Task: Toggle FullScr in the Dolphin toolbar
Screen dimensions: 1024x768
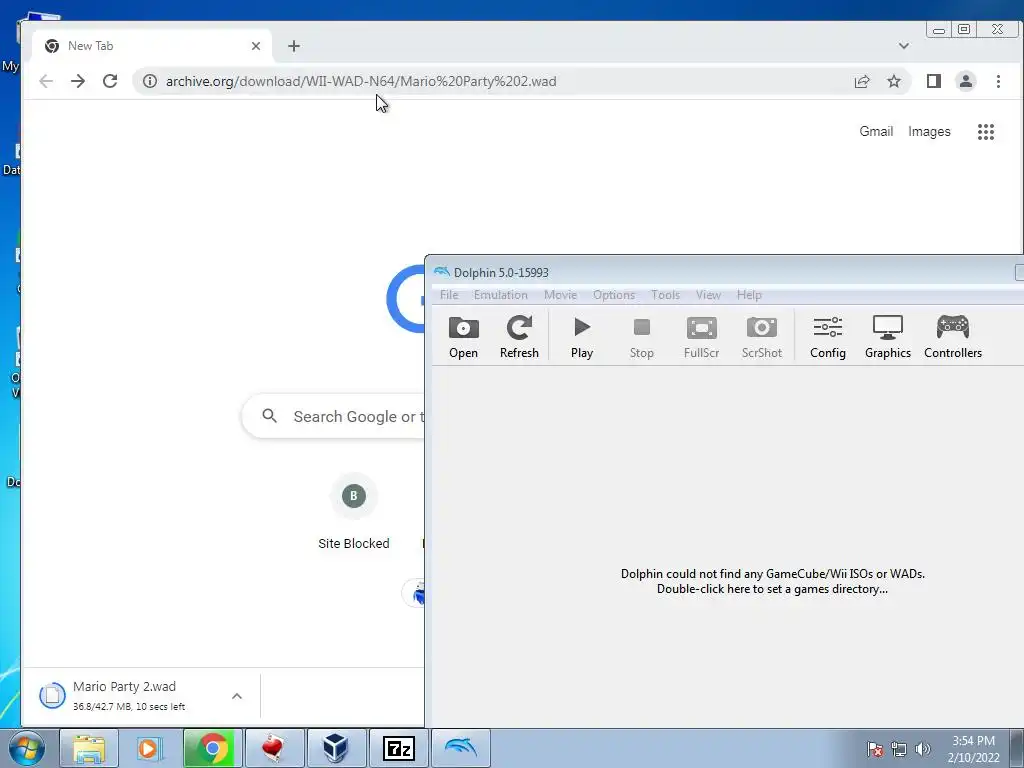Action: 701,337
